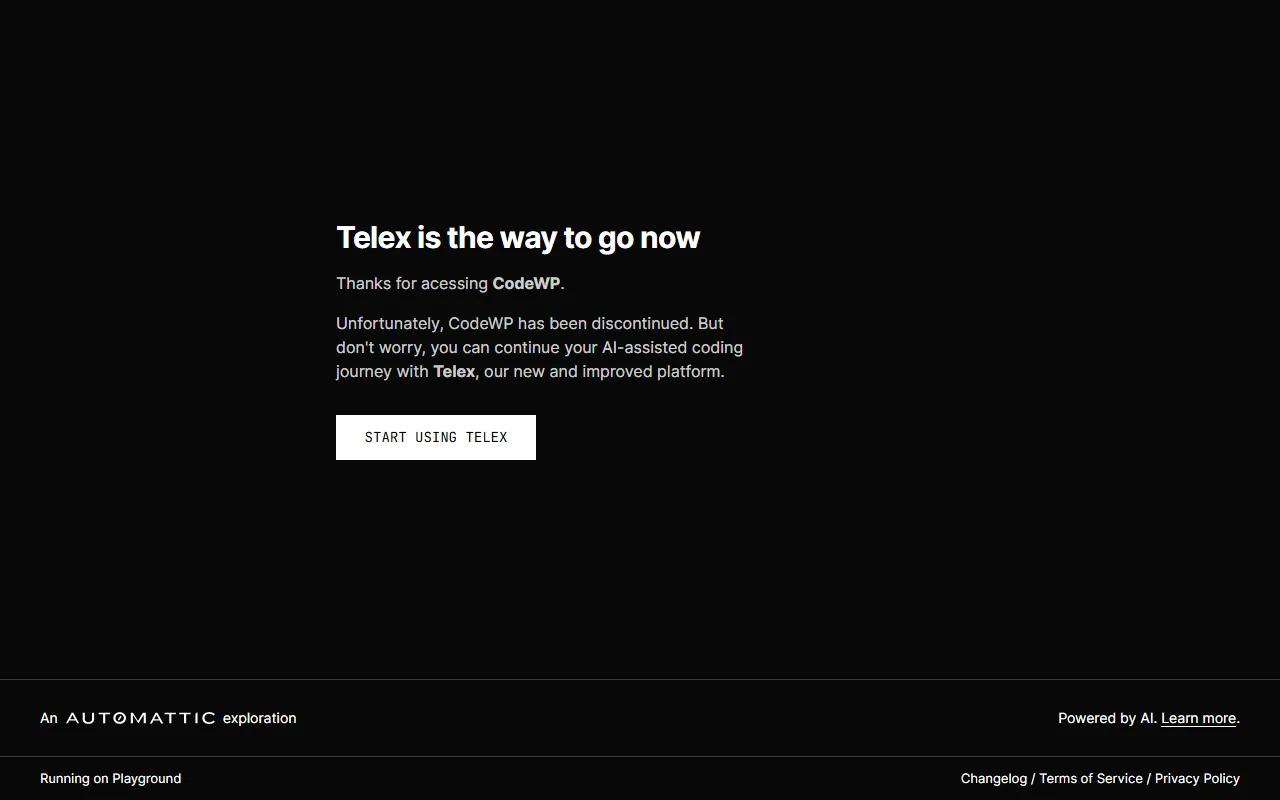Click the Thanks for acessing text
Screen dimensions: 1280x800
pos(412,283)
